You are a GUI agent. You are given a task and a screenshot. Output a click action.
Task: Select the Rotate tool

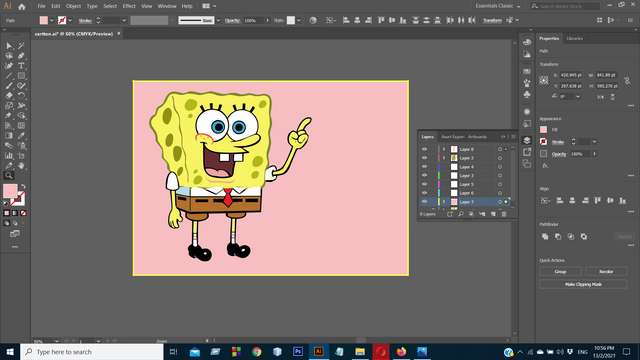pyautogui.click(x=21, y=96)
